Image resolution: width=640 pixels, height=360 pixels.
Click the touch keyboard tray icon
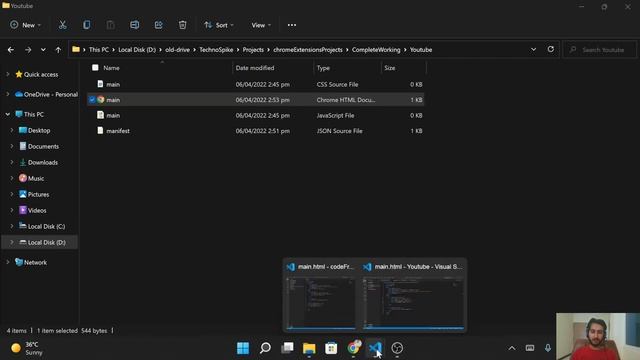coord(530,348)
